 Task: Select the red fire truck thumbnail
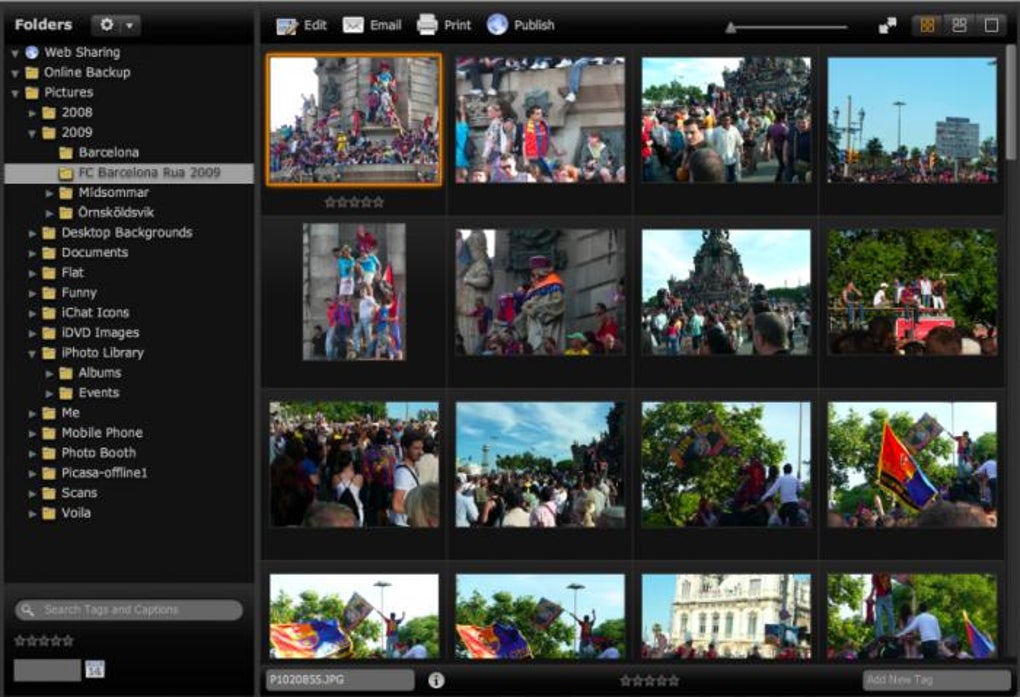pos(911,292)
